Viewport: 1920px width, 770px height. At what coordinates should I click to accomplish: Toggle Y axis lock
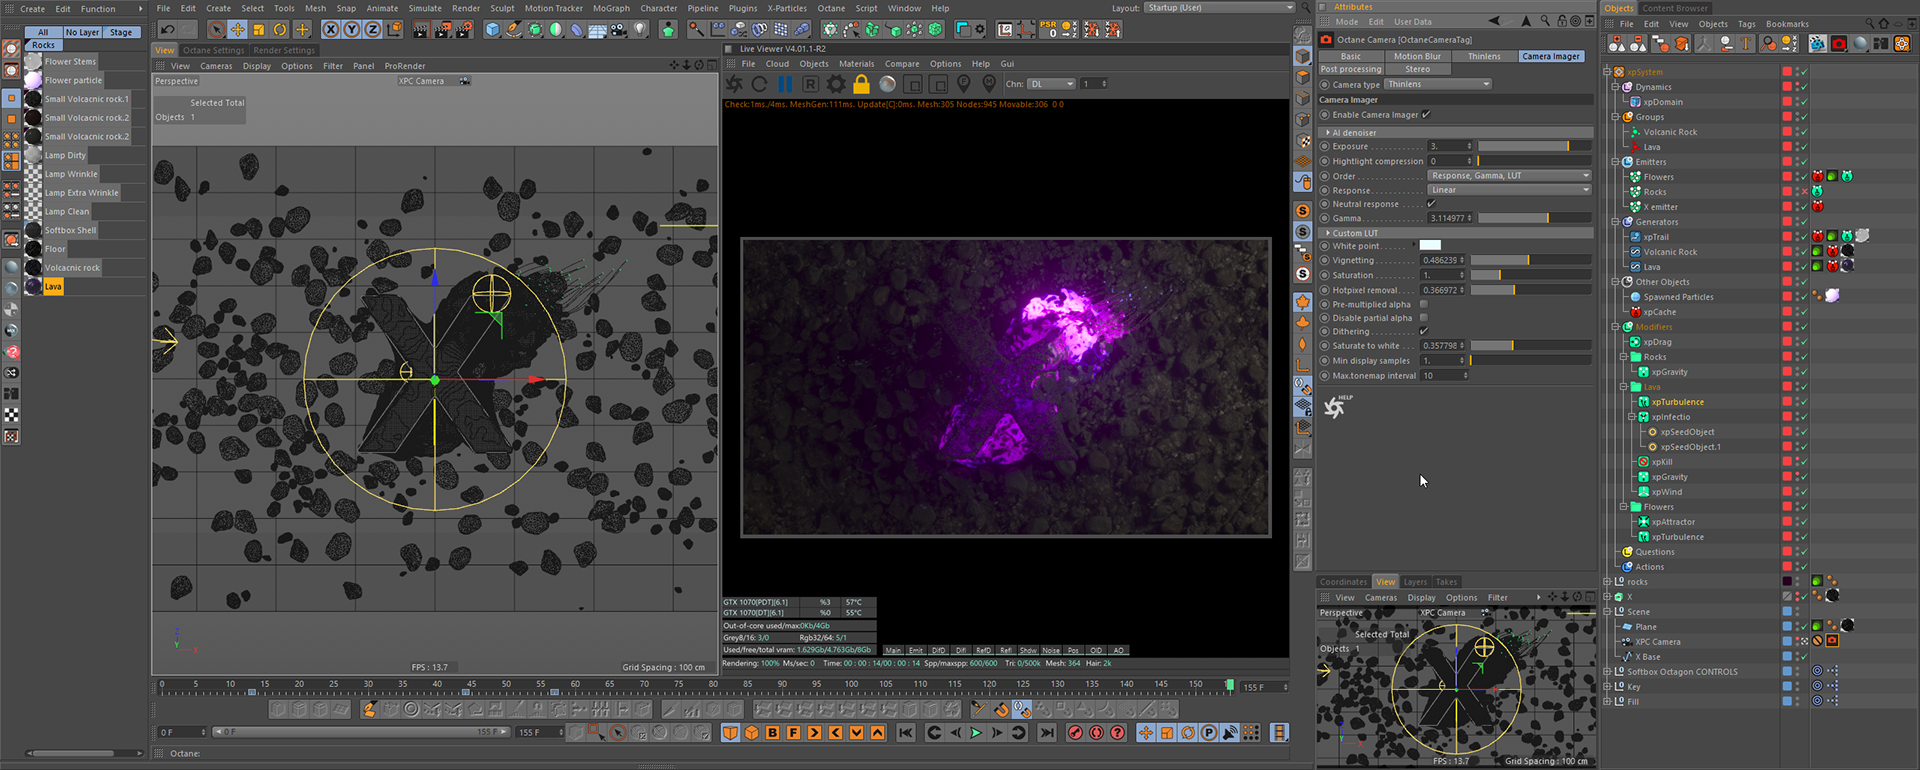click(351, 30)
